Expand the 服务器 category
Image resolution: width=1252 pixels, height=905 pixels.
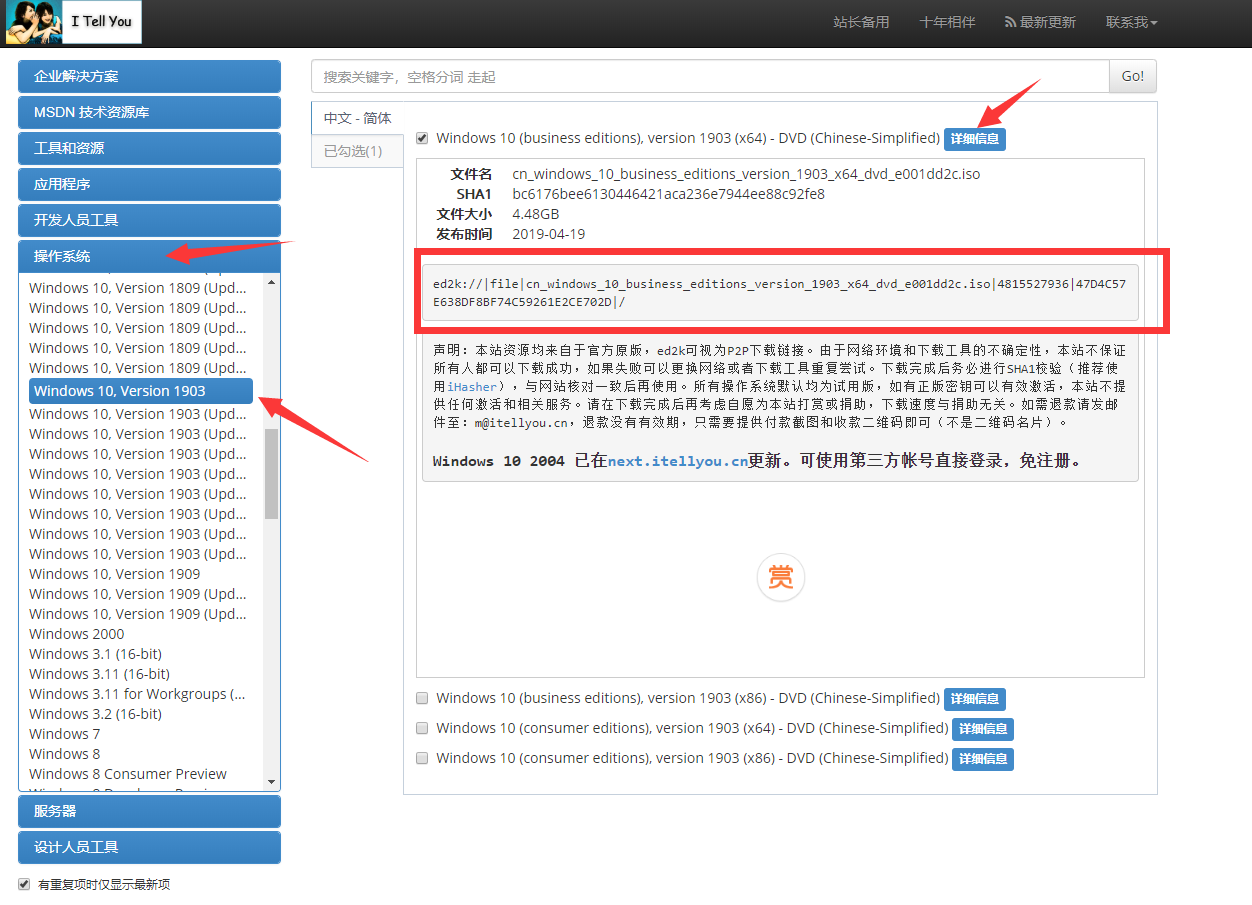[149, 811]
